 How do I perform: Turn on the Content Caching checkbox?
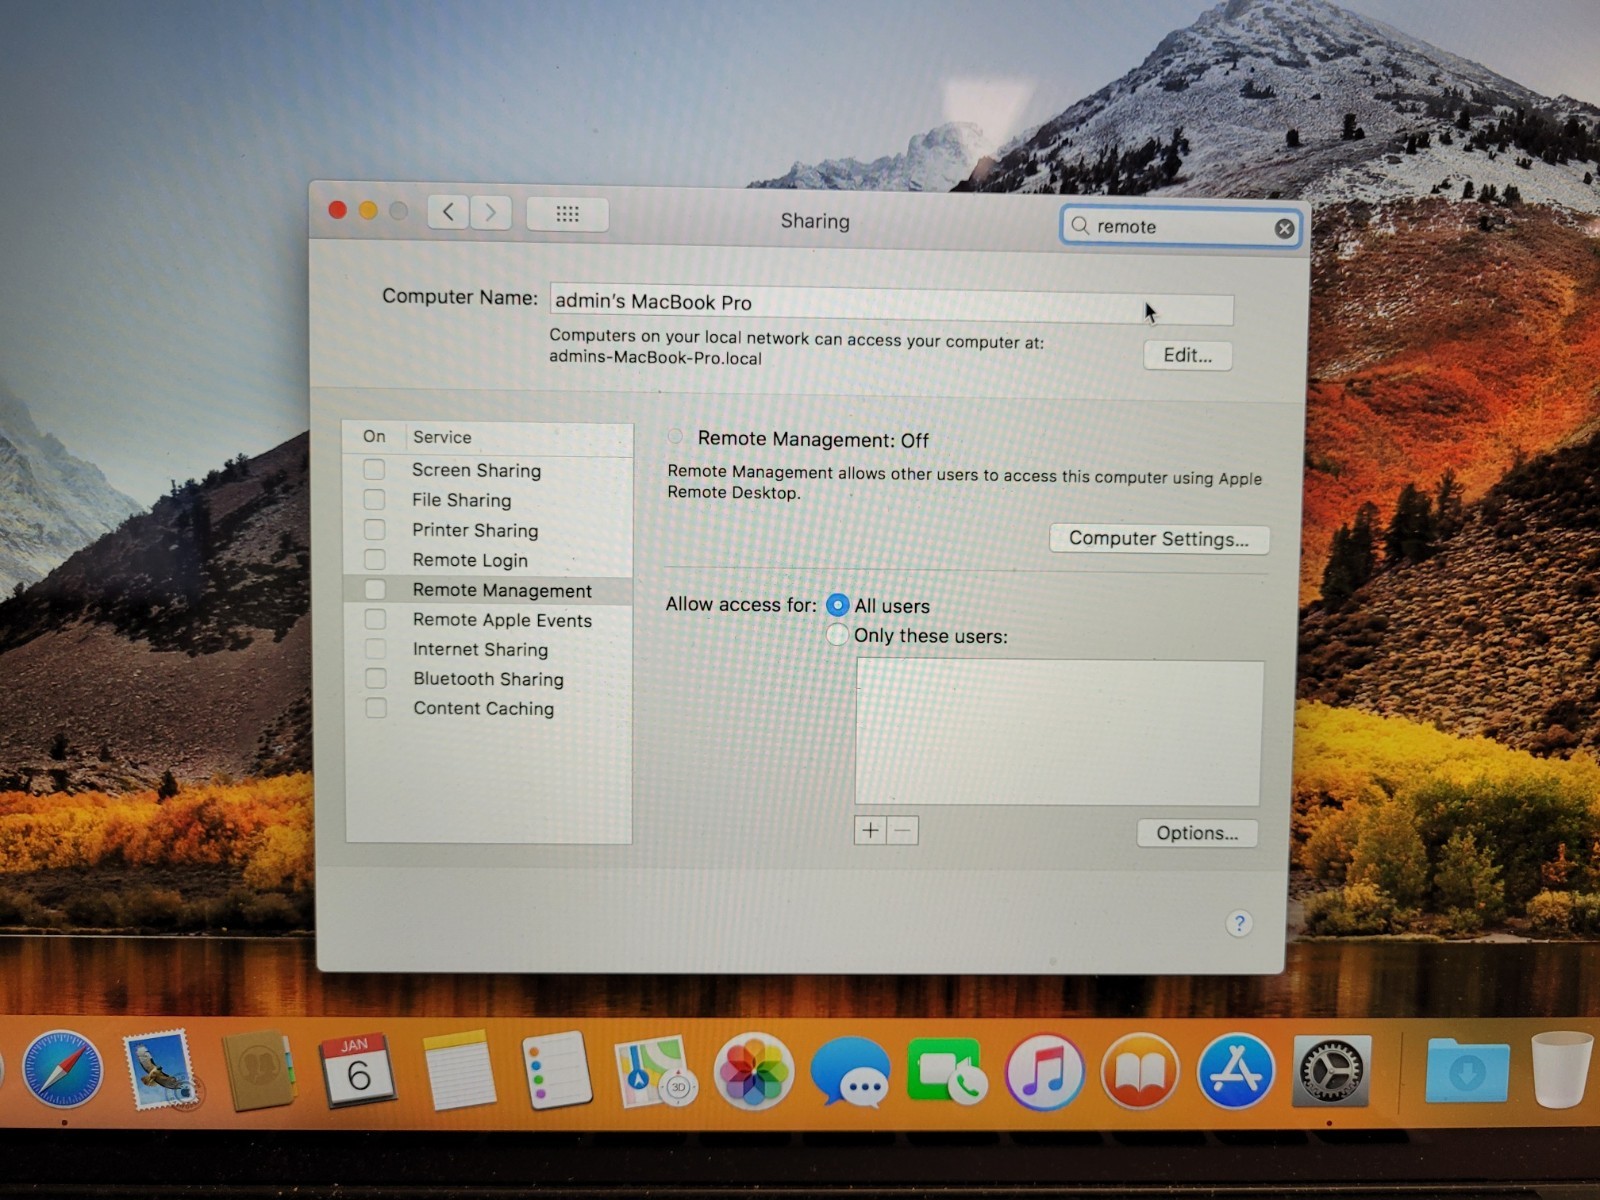376,708
